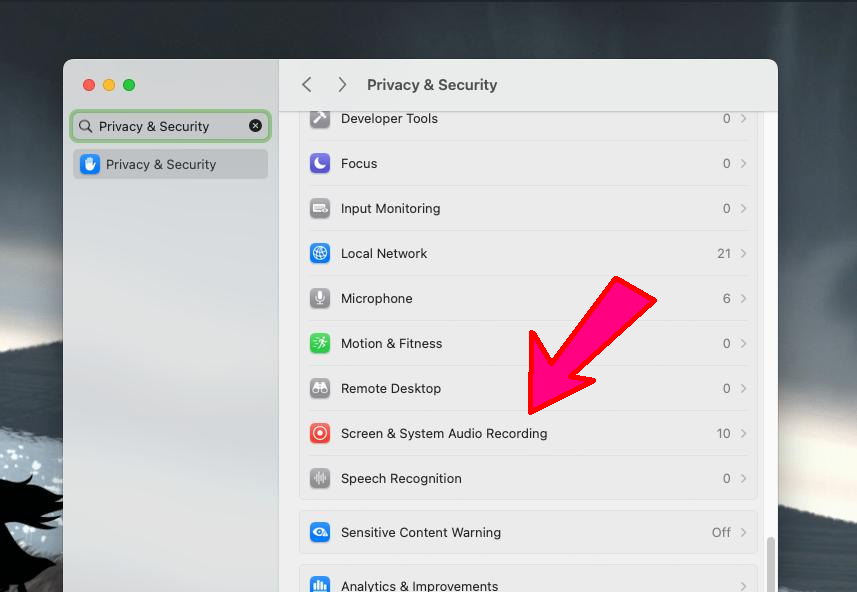Viewport: 857px width, 592px height.
Task: Click the Sensitive Content Warning Off value
Action: 721,532
